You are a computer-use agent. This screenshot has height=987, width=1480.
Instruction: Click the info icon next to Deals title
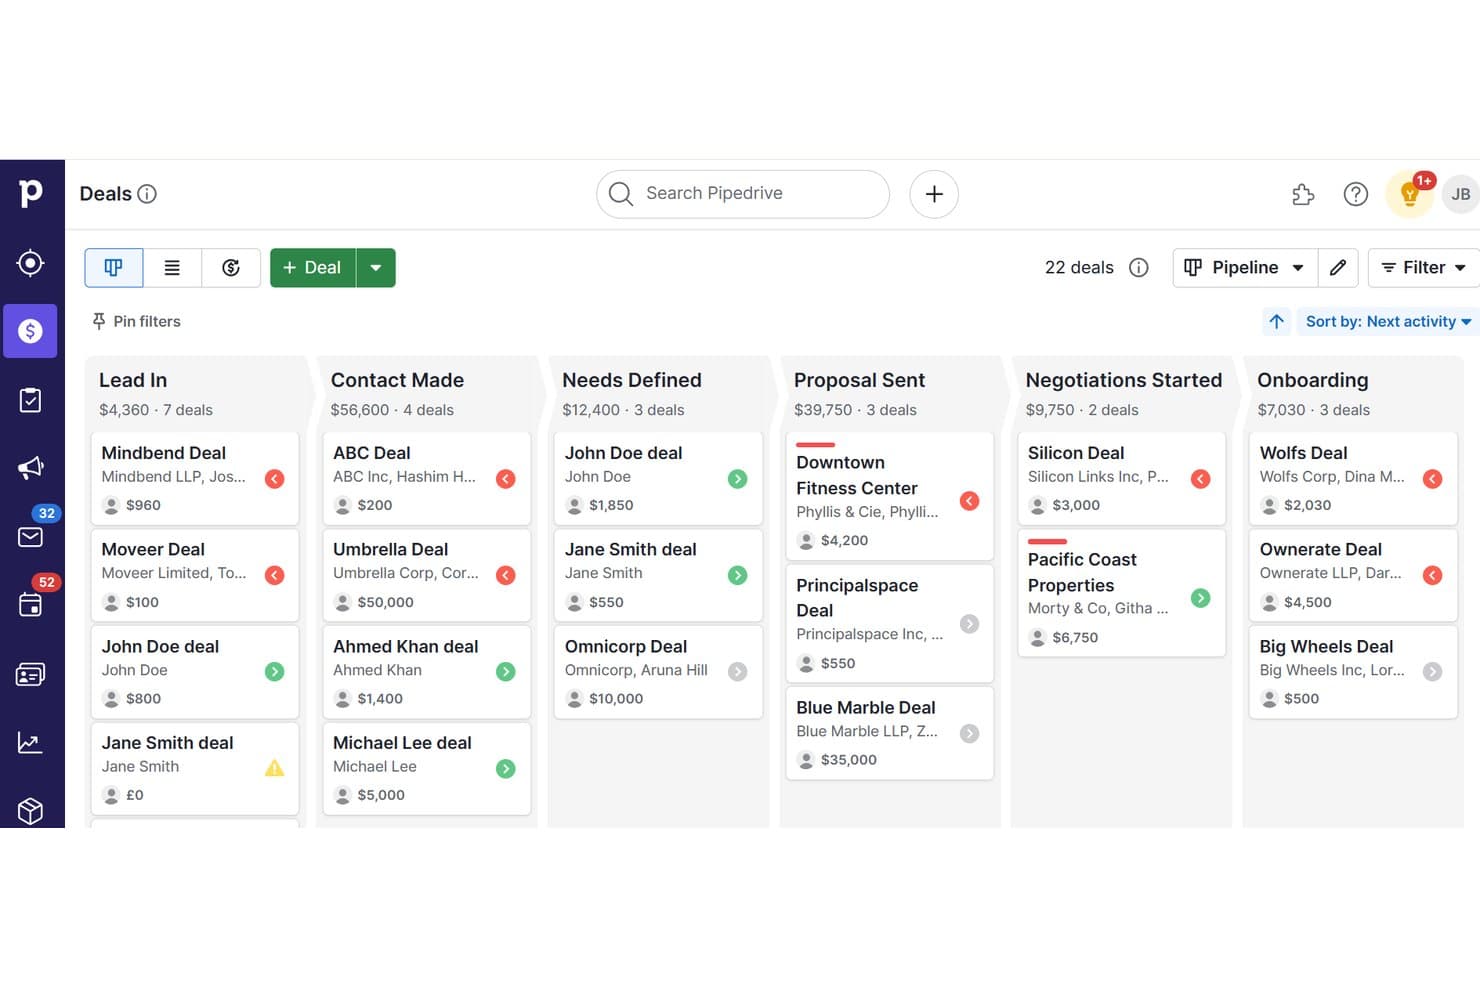click(147, 194)
